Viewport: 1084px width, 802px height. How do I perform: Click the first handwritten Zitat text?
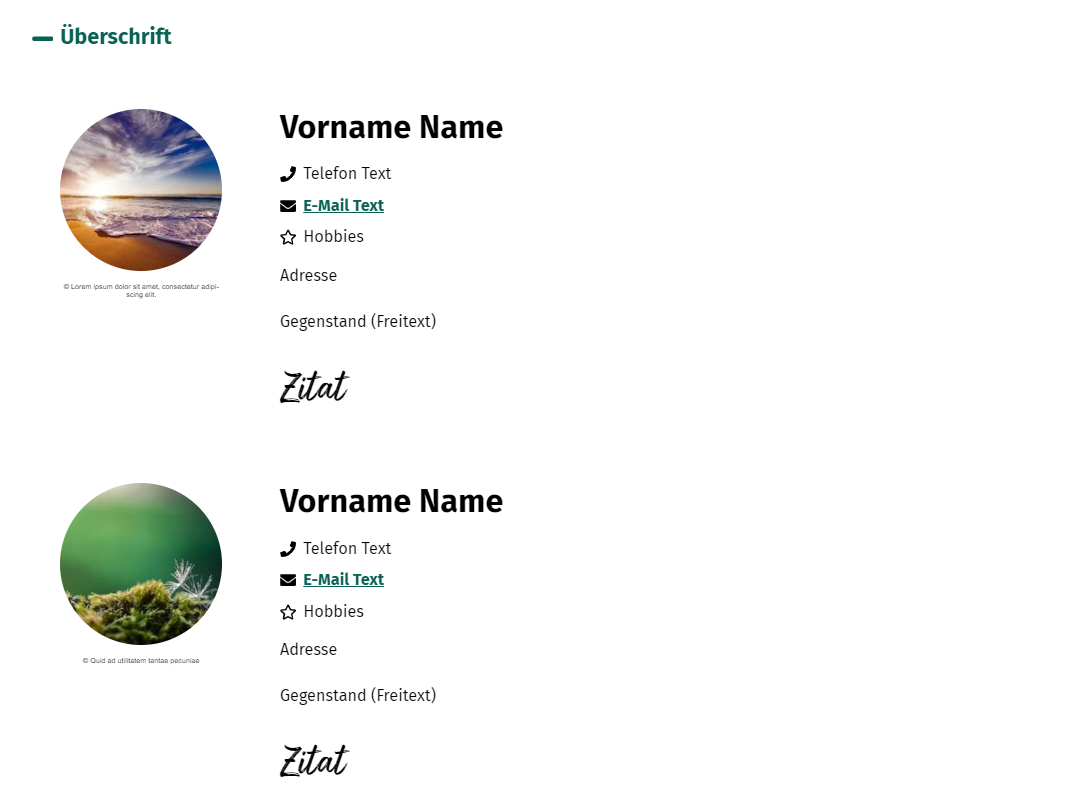click(315, 386)
